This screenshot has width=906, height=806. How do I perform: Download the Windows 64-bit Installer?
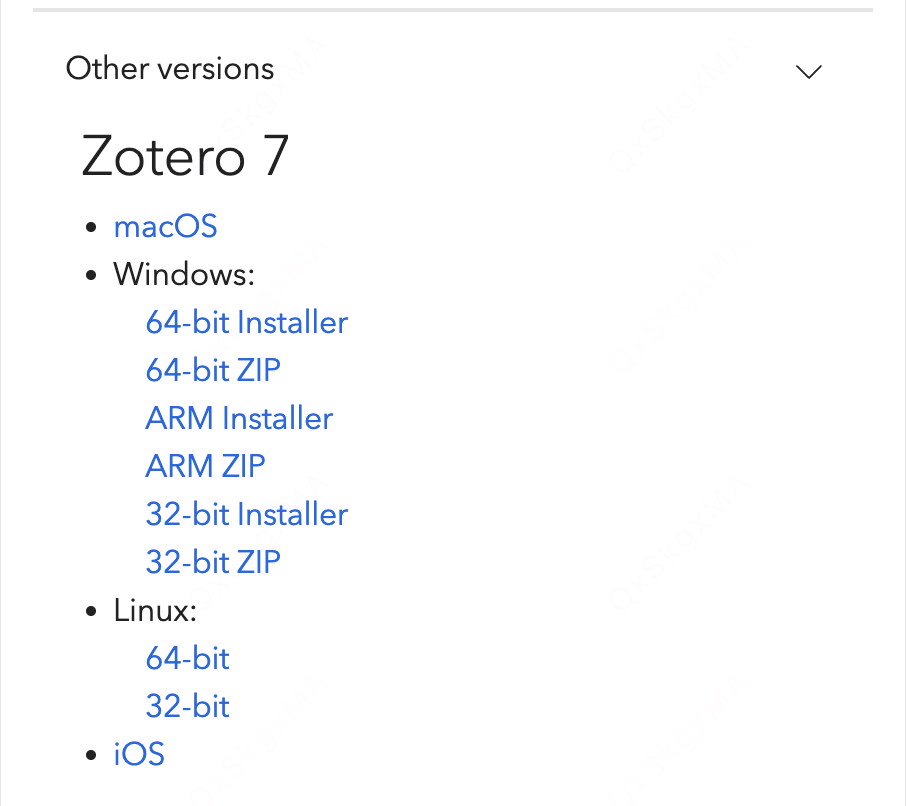click(x=246, y=322)
